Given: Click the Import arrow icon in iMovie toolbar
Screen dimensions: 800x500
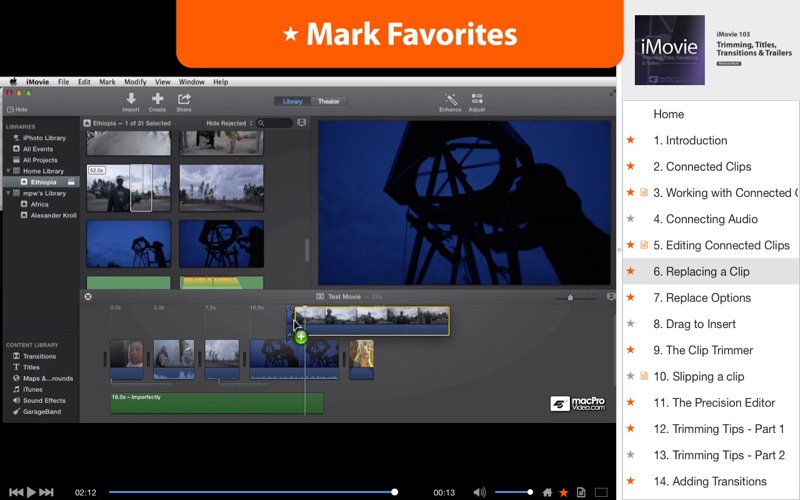Looking at the screenshot, I should pyautogui.click(x=131, y=98).
